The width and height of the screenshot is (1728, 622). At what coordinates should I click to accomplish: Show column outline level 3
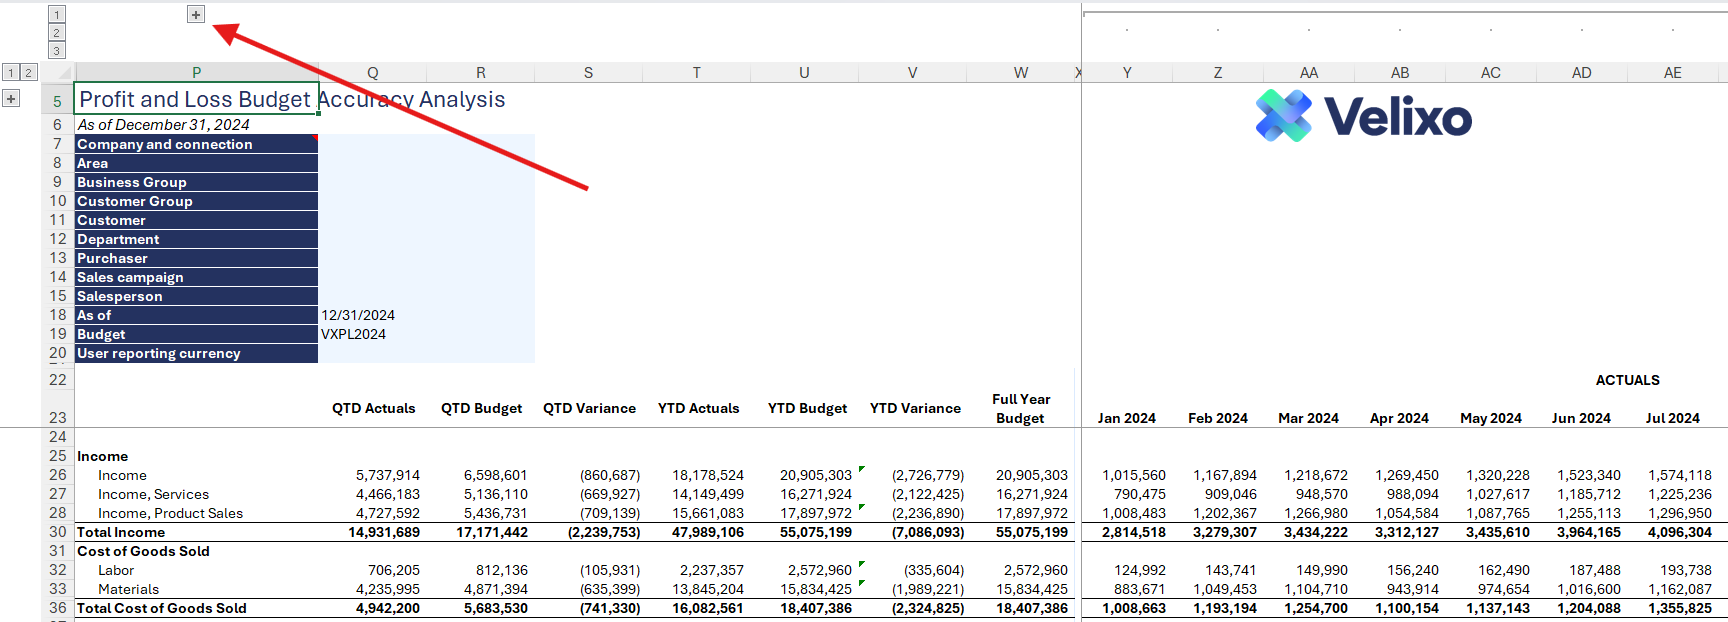(x=57, y=51)
